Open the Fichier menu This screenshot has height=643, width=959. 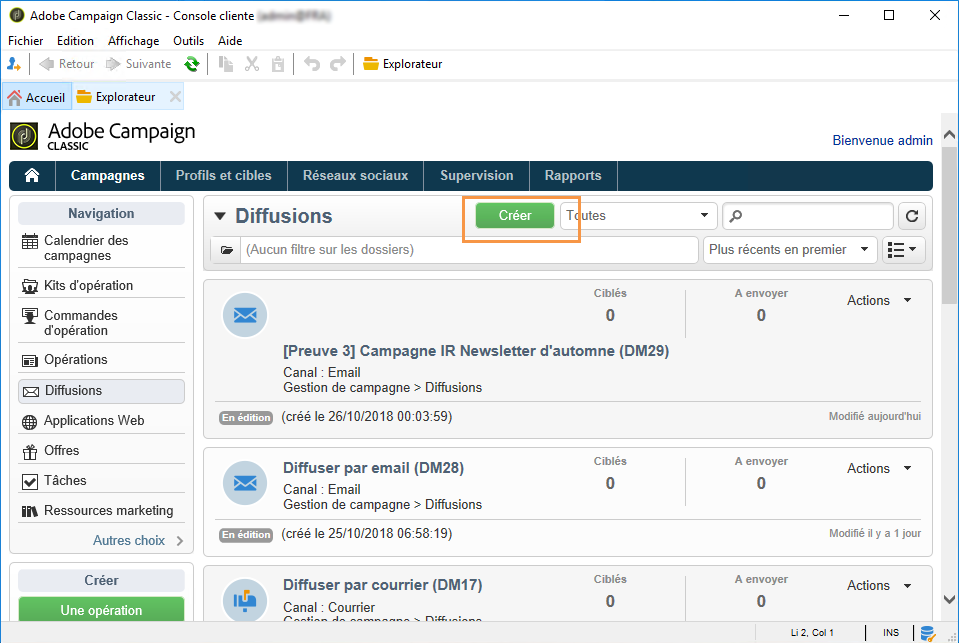[x=26, y=41]
